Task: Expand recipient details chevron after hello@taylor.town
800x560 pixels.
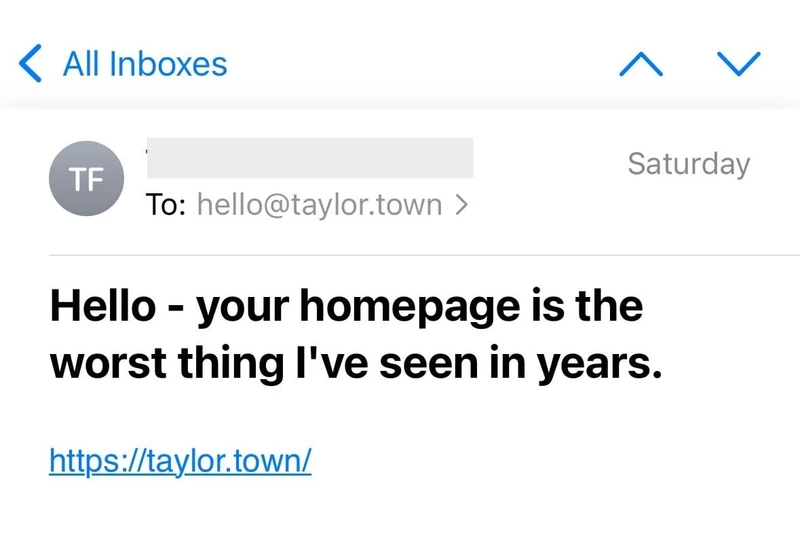Action: [461, 205]
